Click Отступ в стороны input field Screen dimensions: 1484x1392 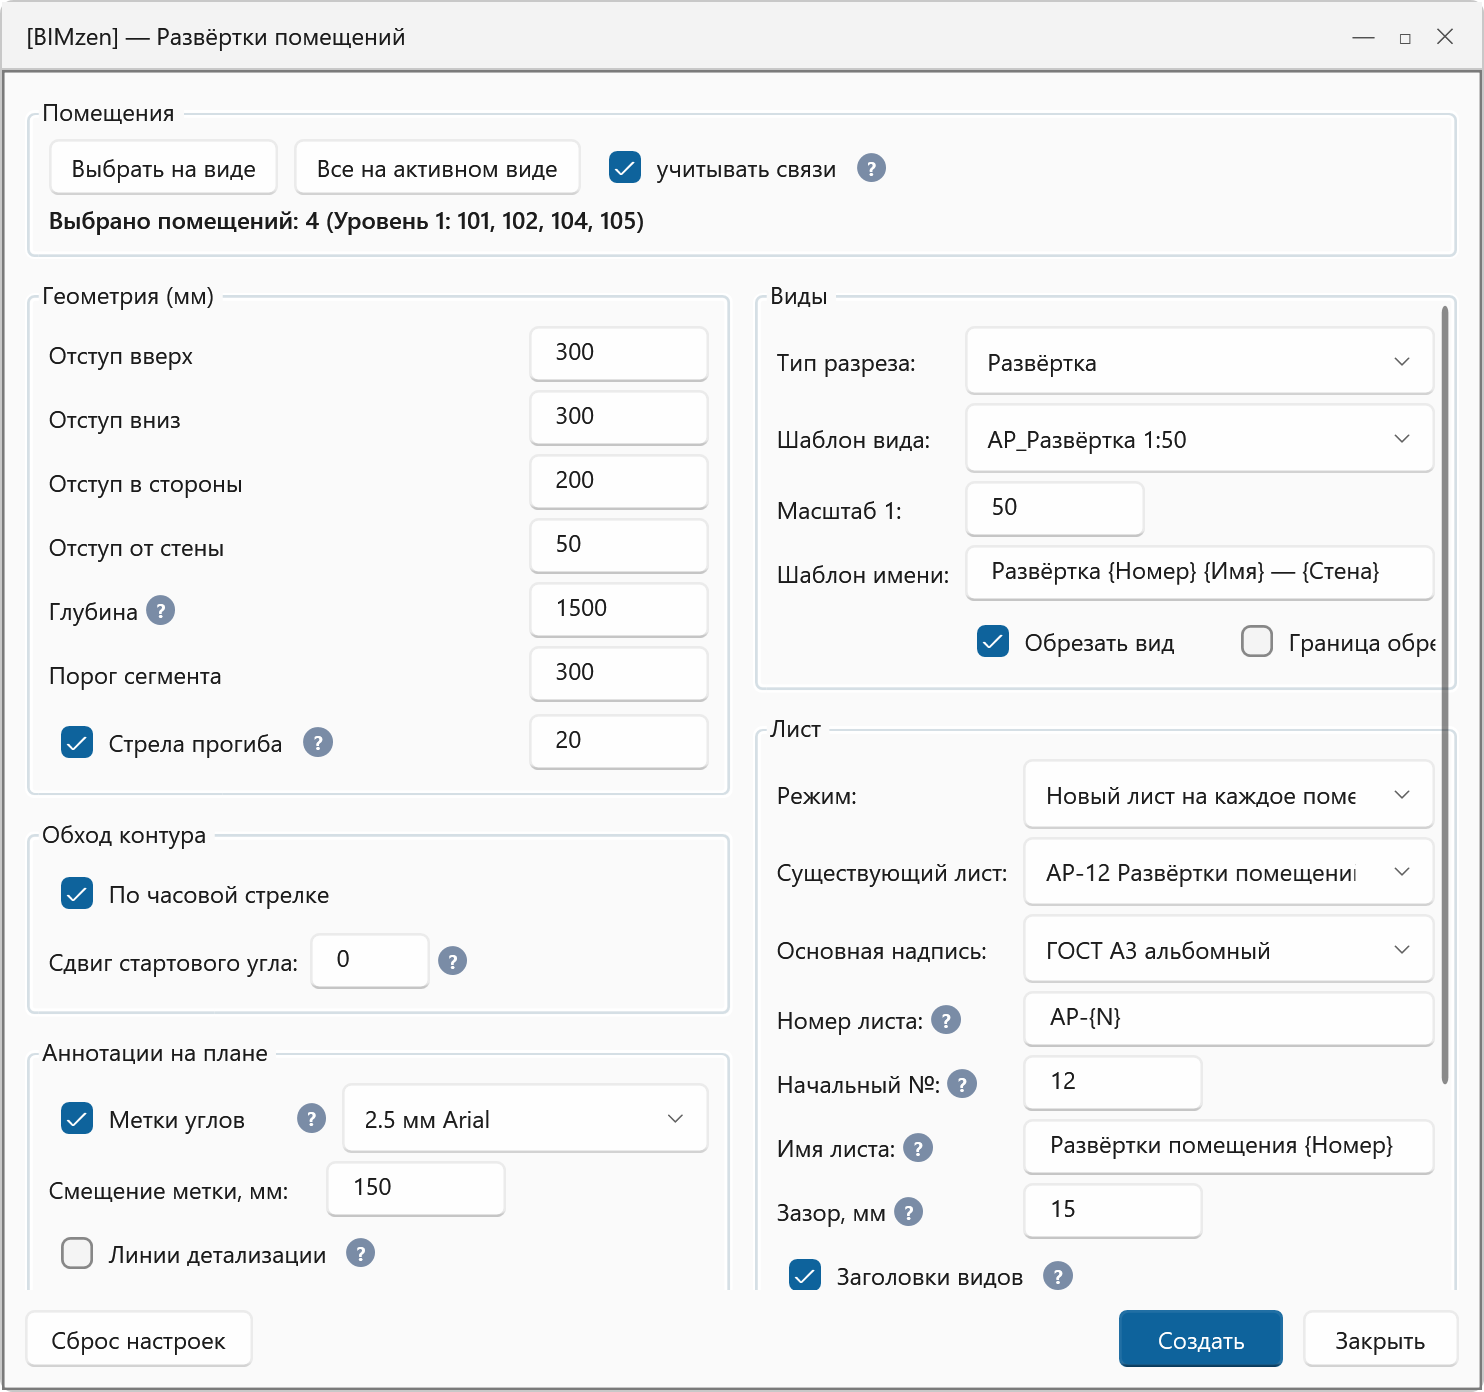(x=619, y=481)
